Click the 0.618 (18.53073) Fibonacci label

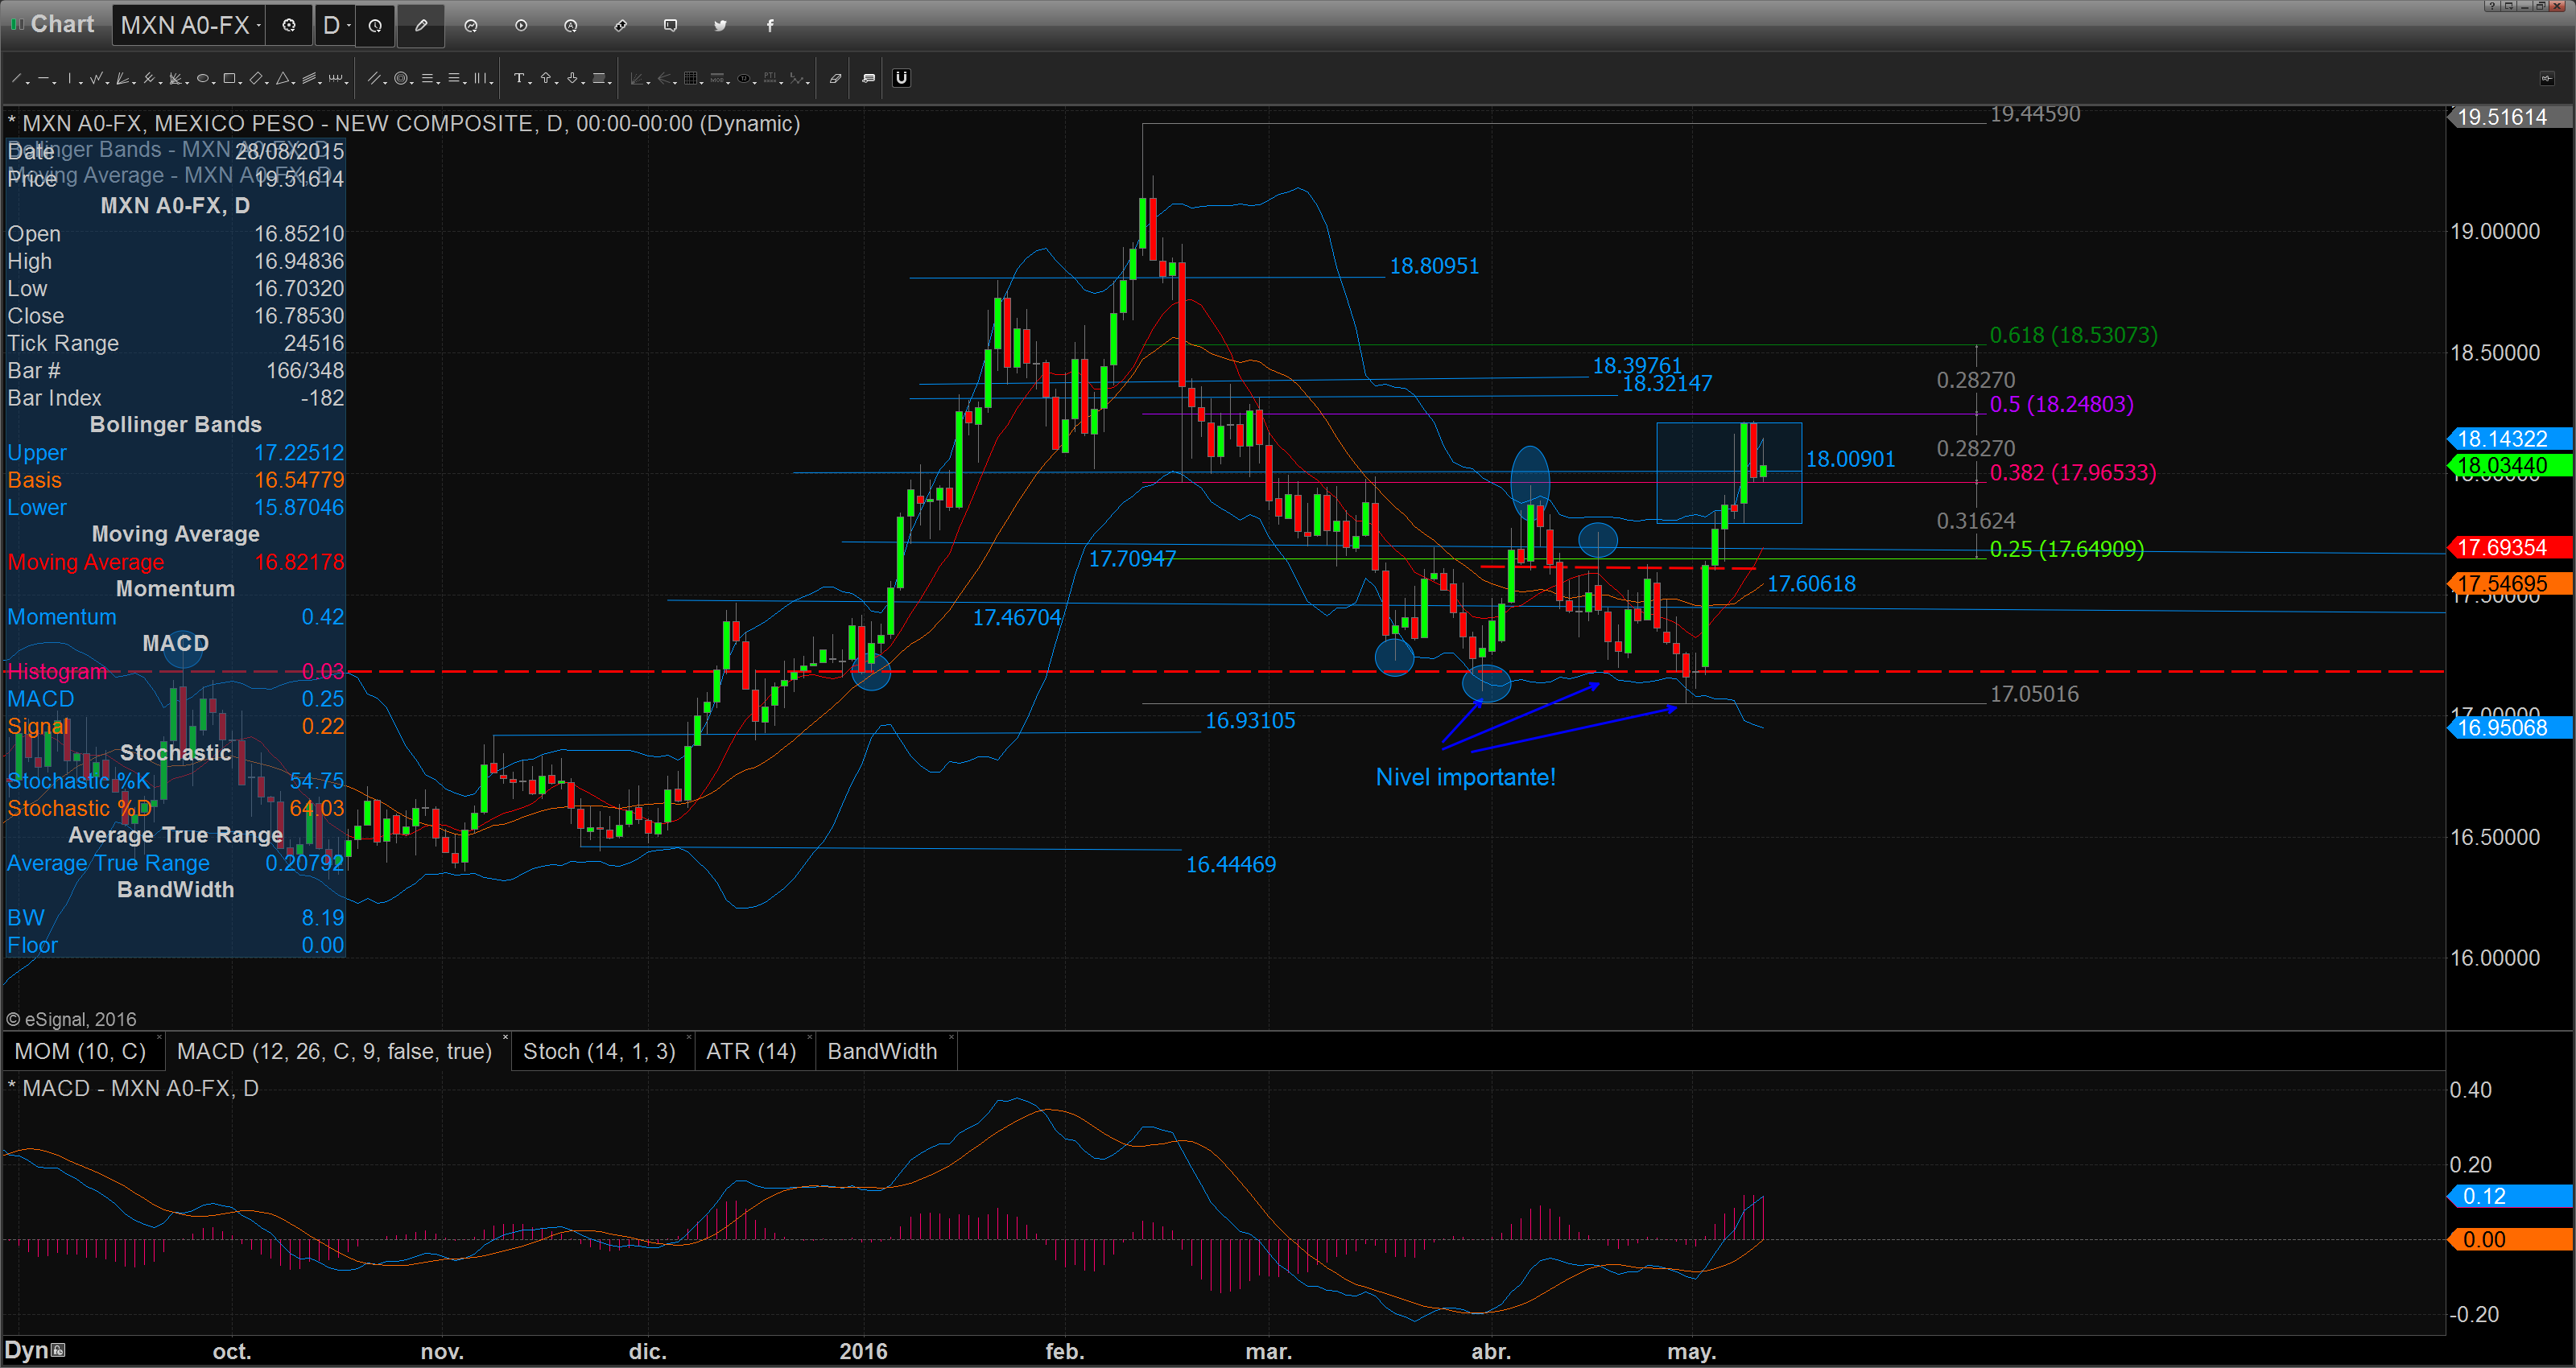click(2073, 335)
